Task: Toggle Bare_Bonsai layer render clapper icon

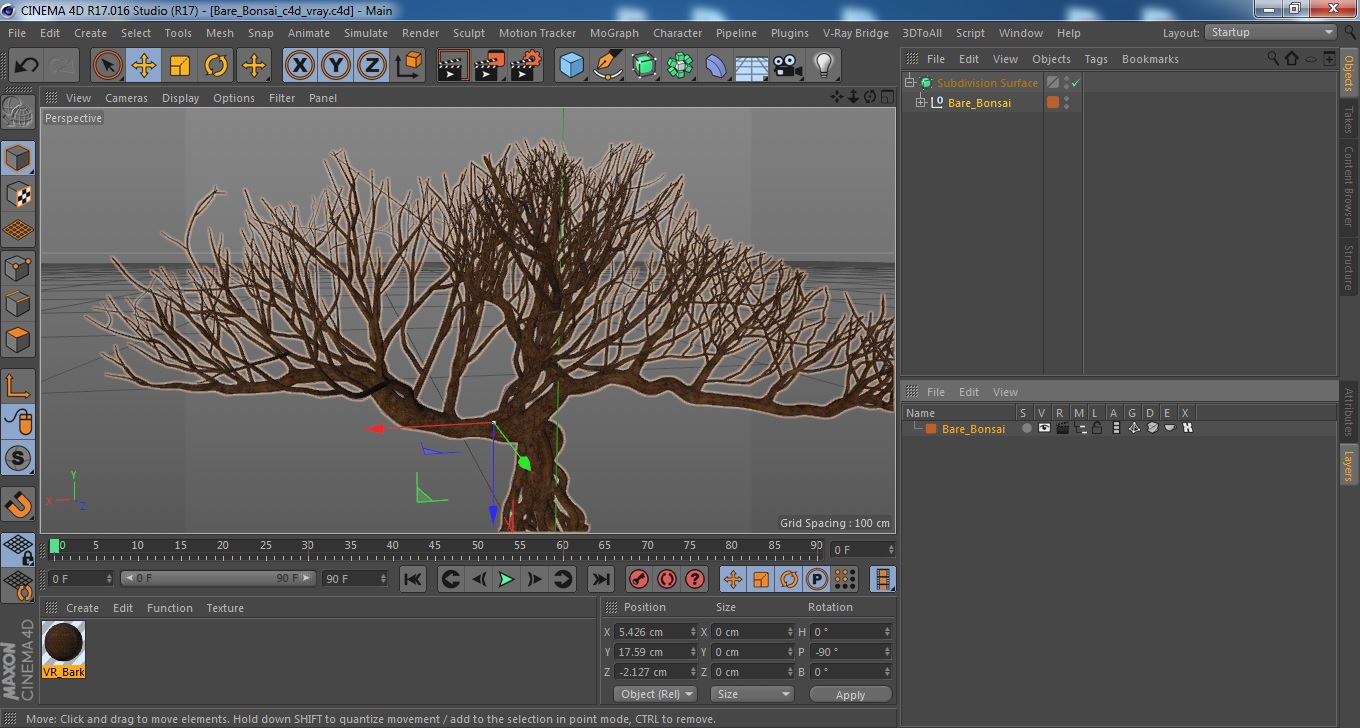Action: click(1062, 428)
